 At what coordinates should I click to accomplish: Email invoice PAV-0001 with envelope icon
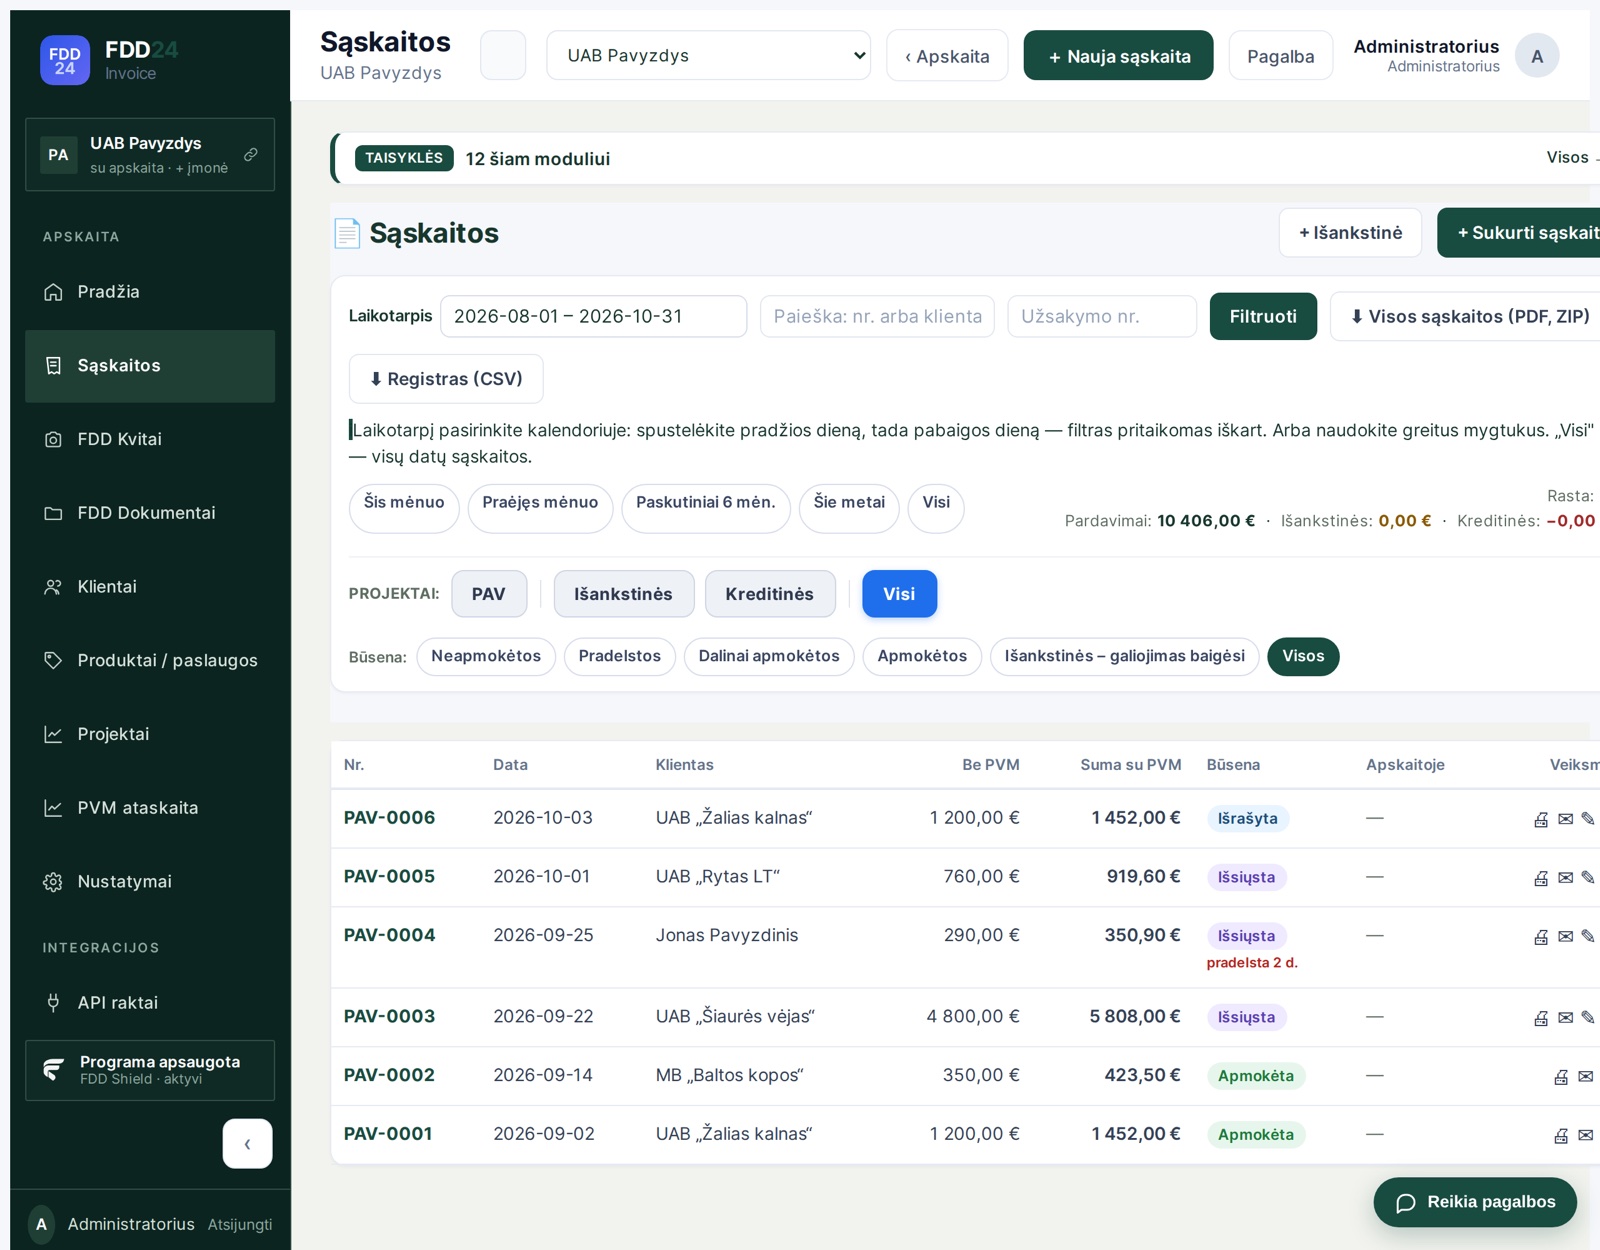pos(1585,1135)
